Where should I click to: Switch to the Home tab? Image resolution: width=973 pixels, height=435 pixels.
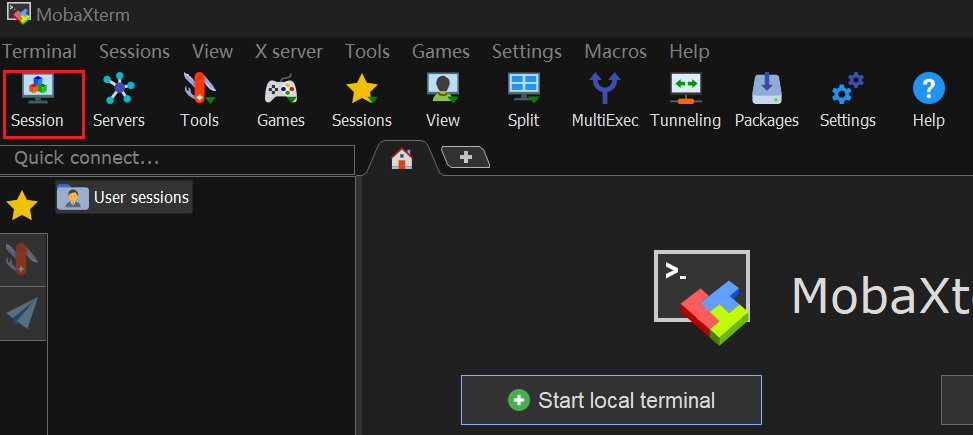[x=402, y=159]
